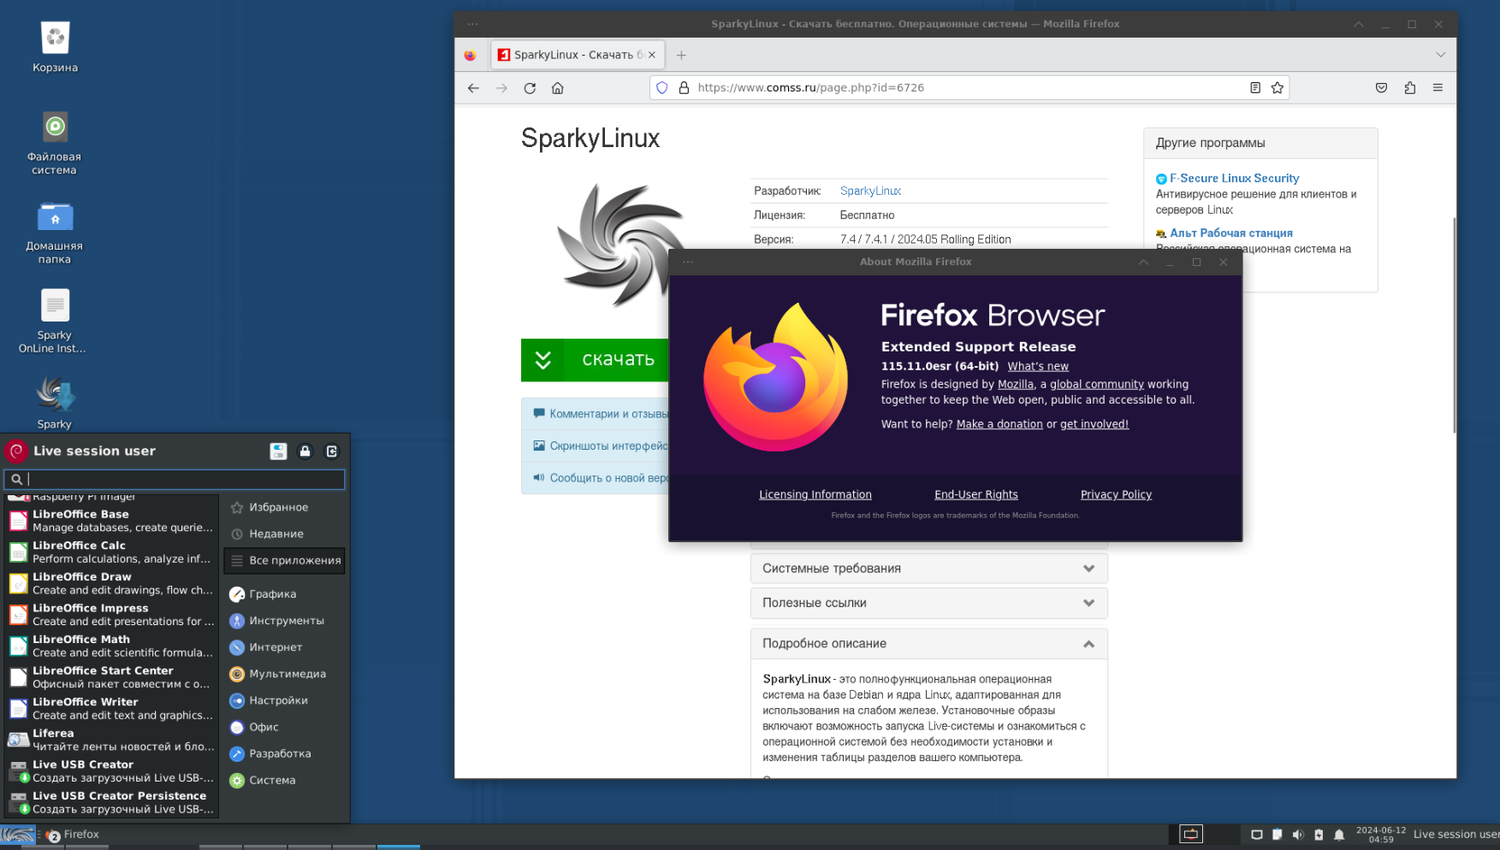1500x850 pixels.
Task: Click the green скачать download button
Action: tap(595, 360)
